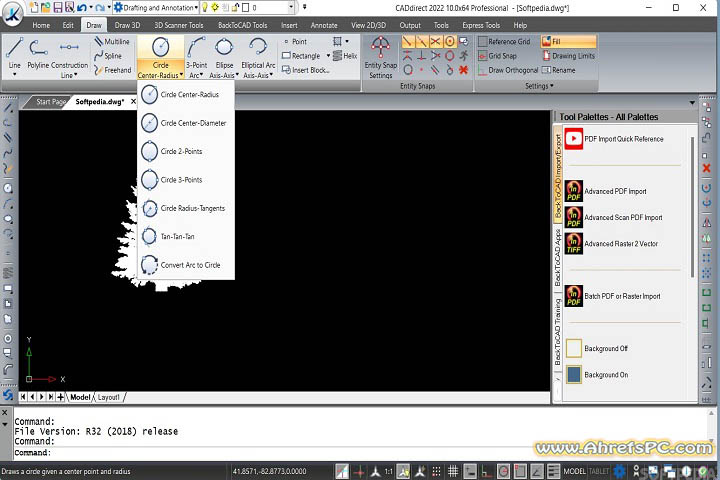Select the Rectangle tool
Image resolution: width=720 pixels, height=480 pixels.
(301, 56)
